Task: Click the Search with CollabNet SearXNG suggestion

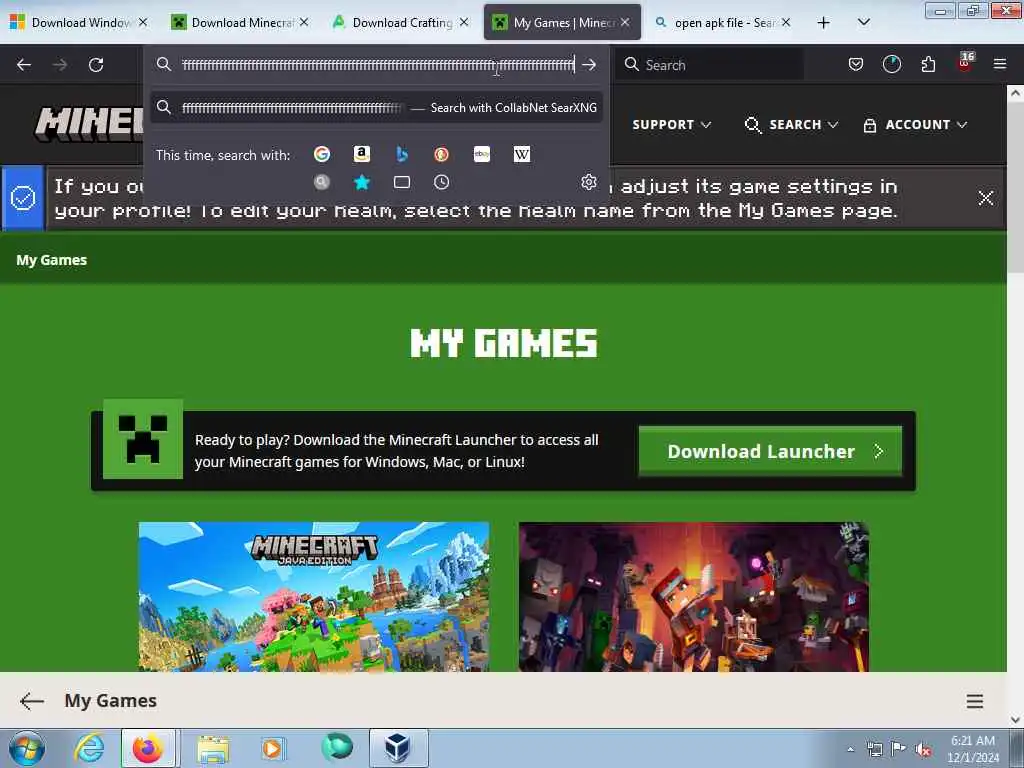Action: [376, 107]
